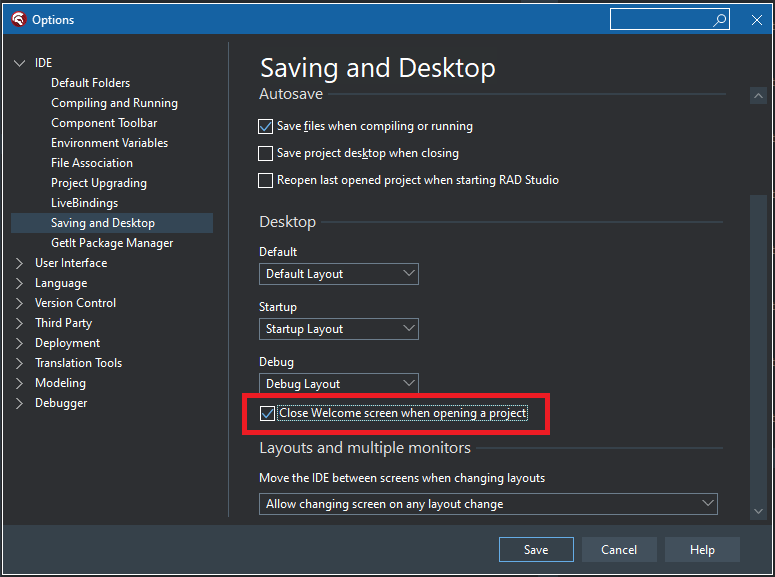Click the IDE category label
Screen dimensions: 775x577
43,63
